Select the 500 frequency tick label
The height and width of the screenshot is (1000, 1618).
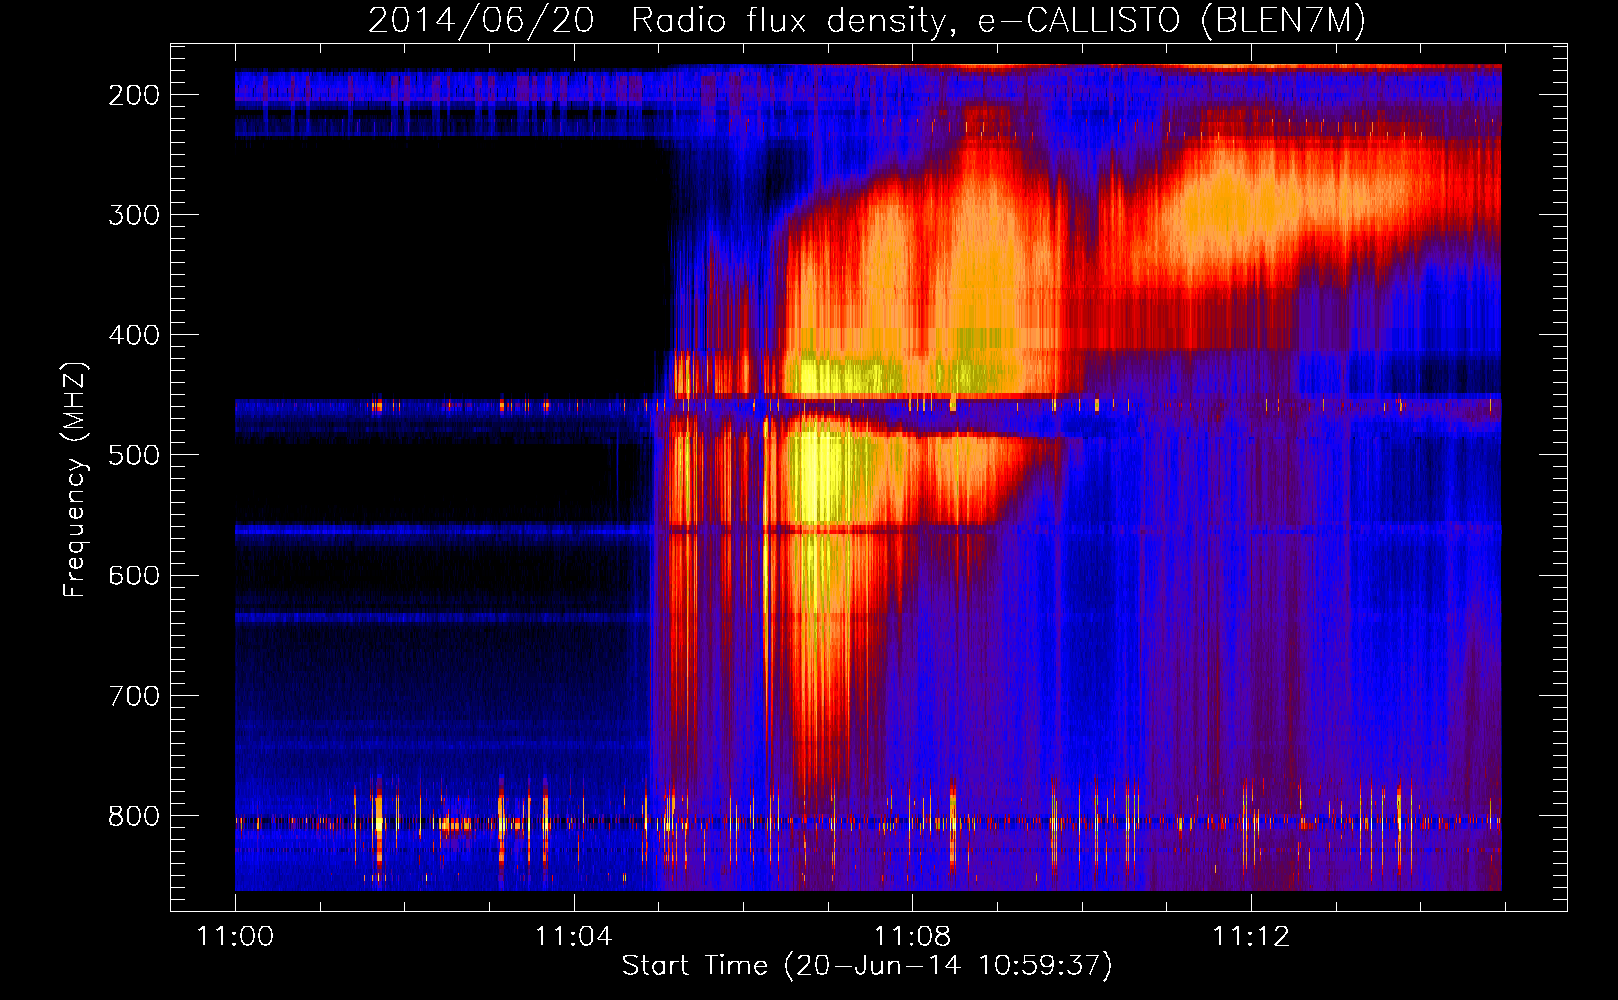[134, 455]
